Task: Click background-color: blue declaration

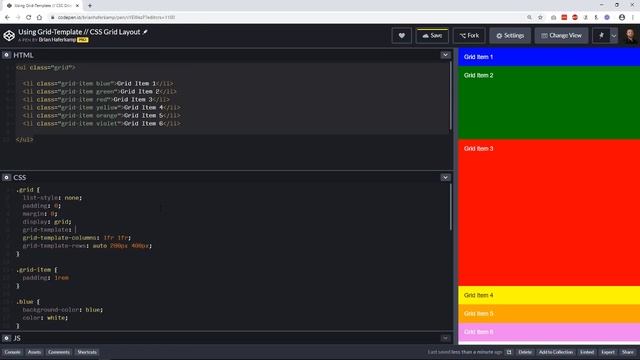Action: tap(63, 310)
